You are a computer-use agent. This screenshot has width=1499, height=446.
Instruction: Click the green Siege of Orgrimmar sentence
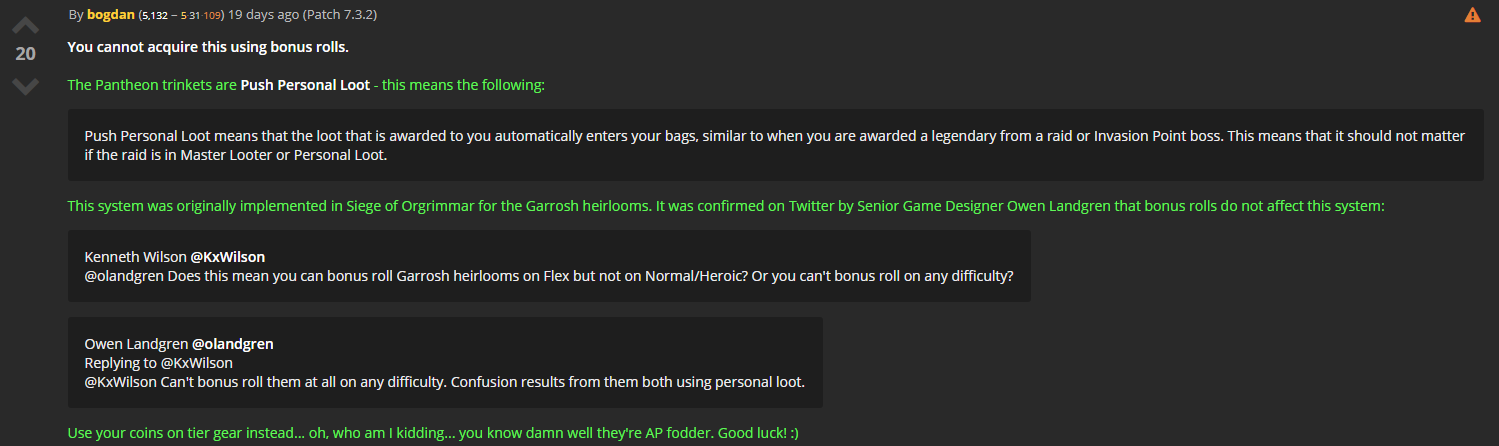726,206
